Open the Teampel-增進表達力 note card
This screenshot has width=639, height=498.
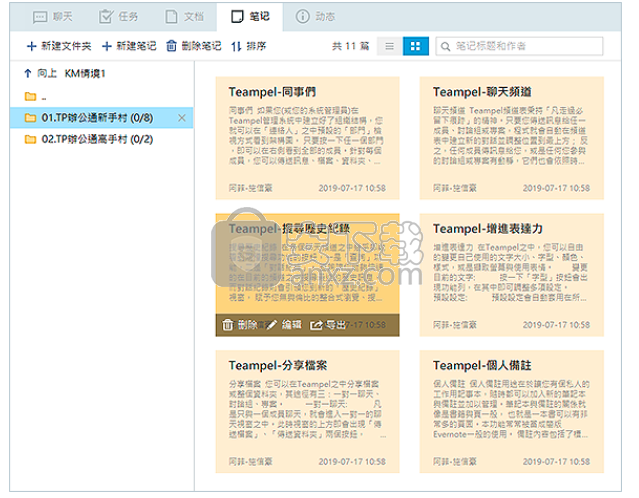click(x=511, y=275)
